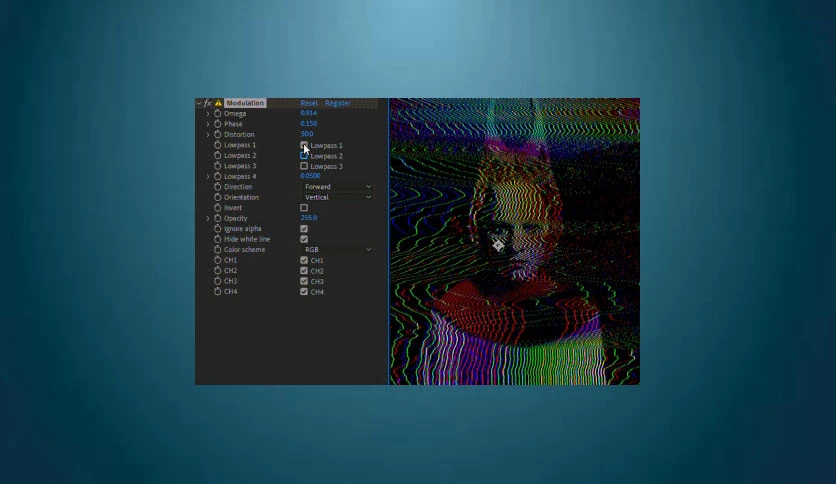Click the Opacity stopwatch icon
This screenshot has width=836, height=484.
[x=218, y=218]
